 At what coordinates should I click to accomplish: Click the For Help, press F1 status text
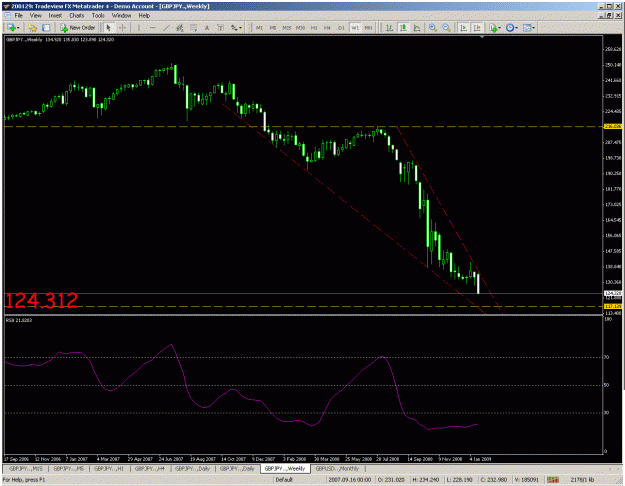point(24,480)
